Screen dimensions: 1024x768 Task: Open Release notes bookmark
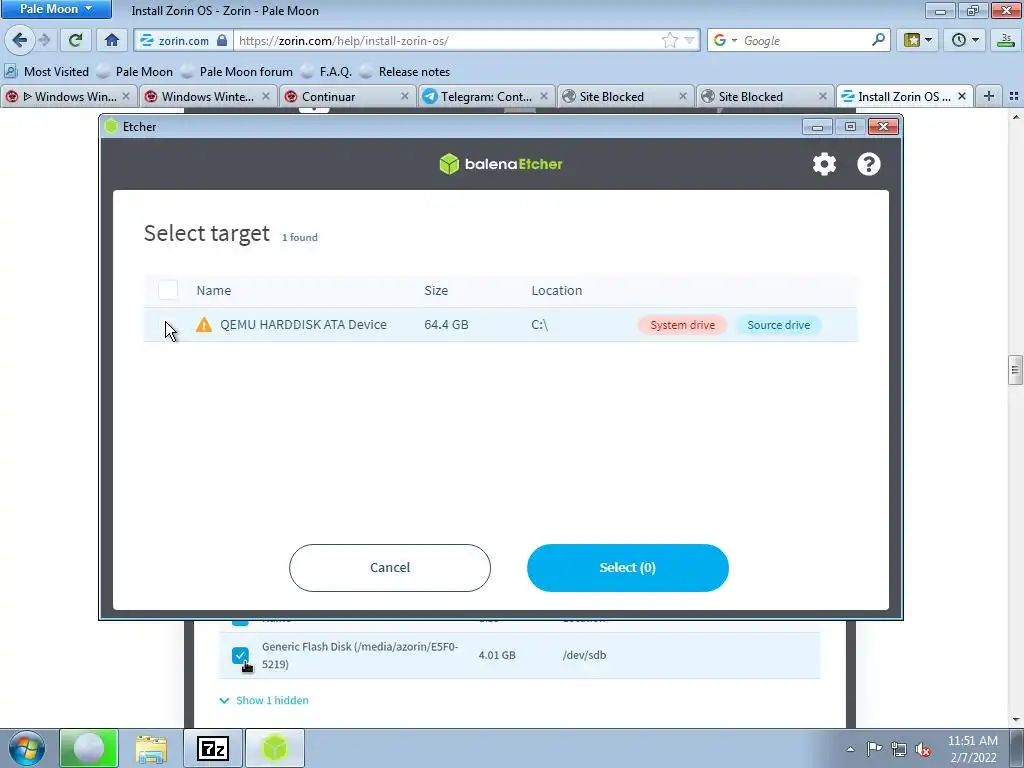tap(405, 71)
